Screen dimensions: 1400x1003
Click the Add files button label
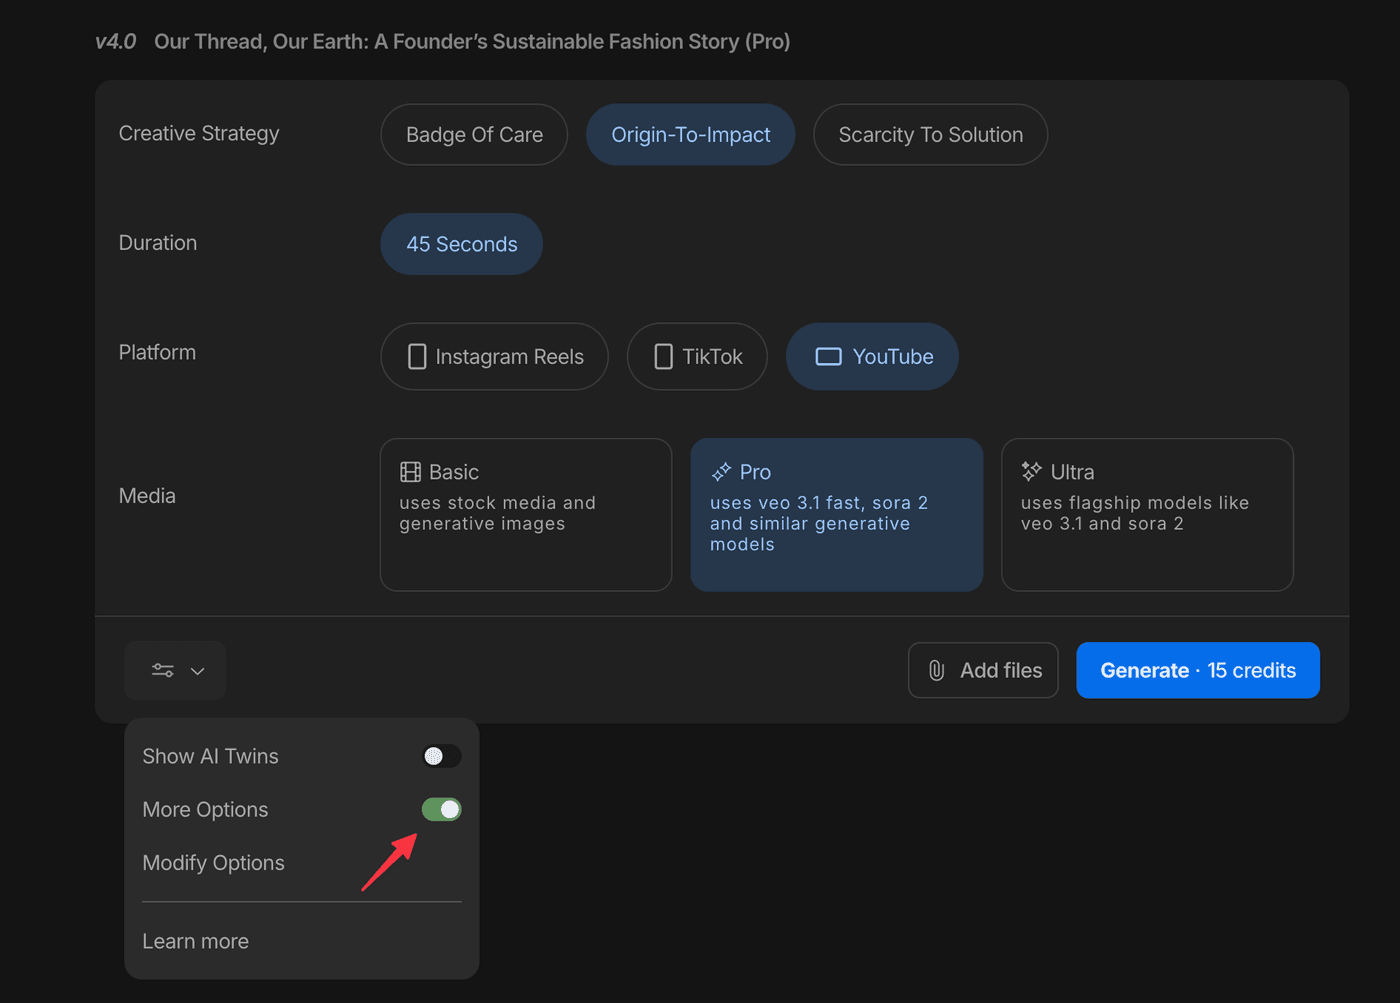coord(1000,670)
